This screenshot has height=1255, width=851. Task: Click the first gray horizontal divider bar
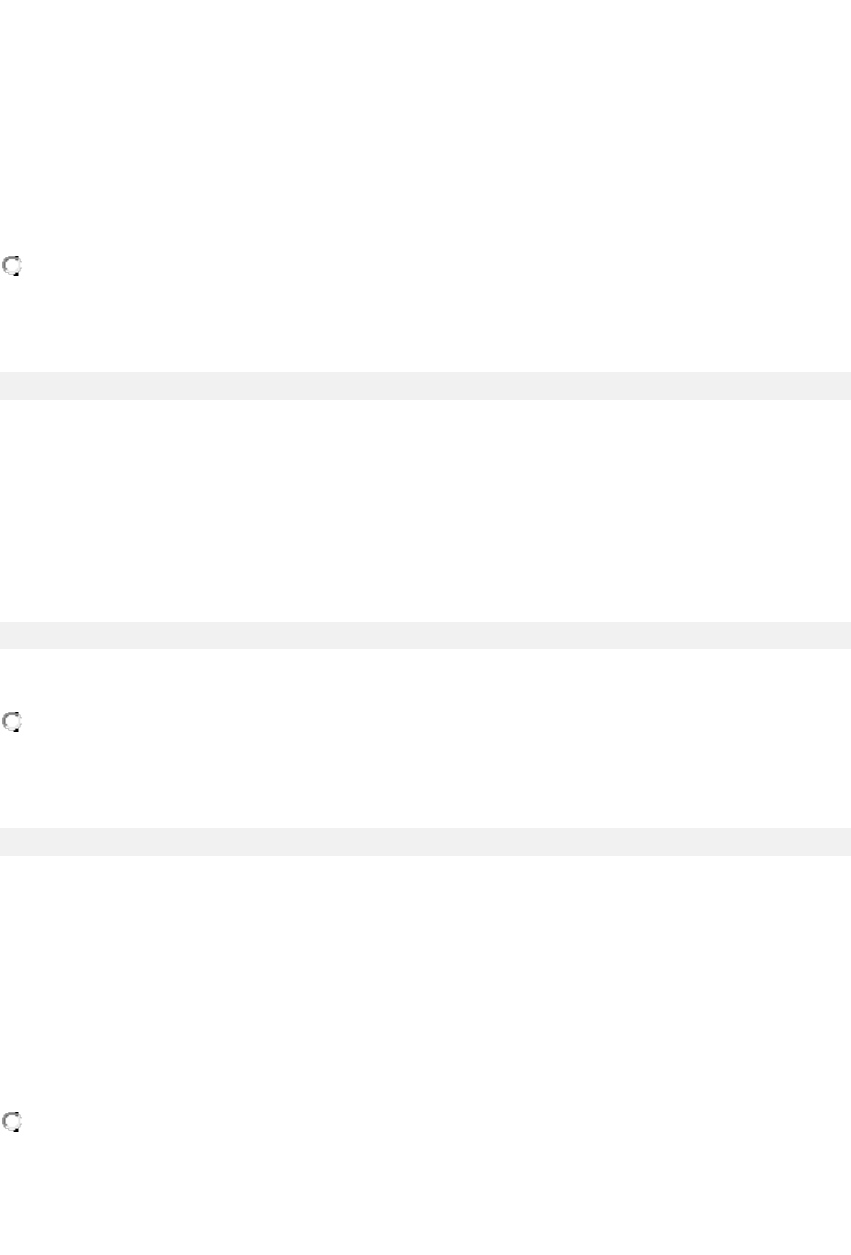pos(425,386)
